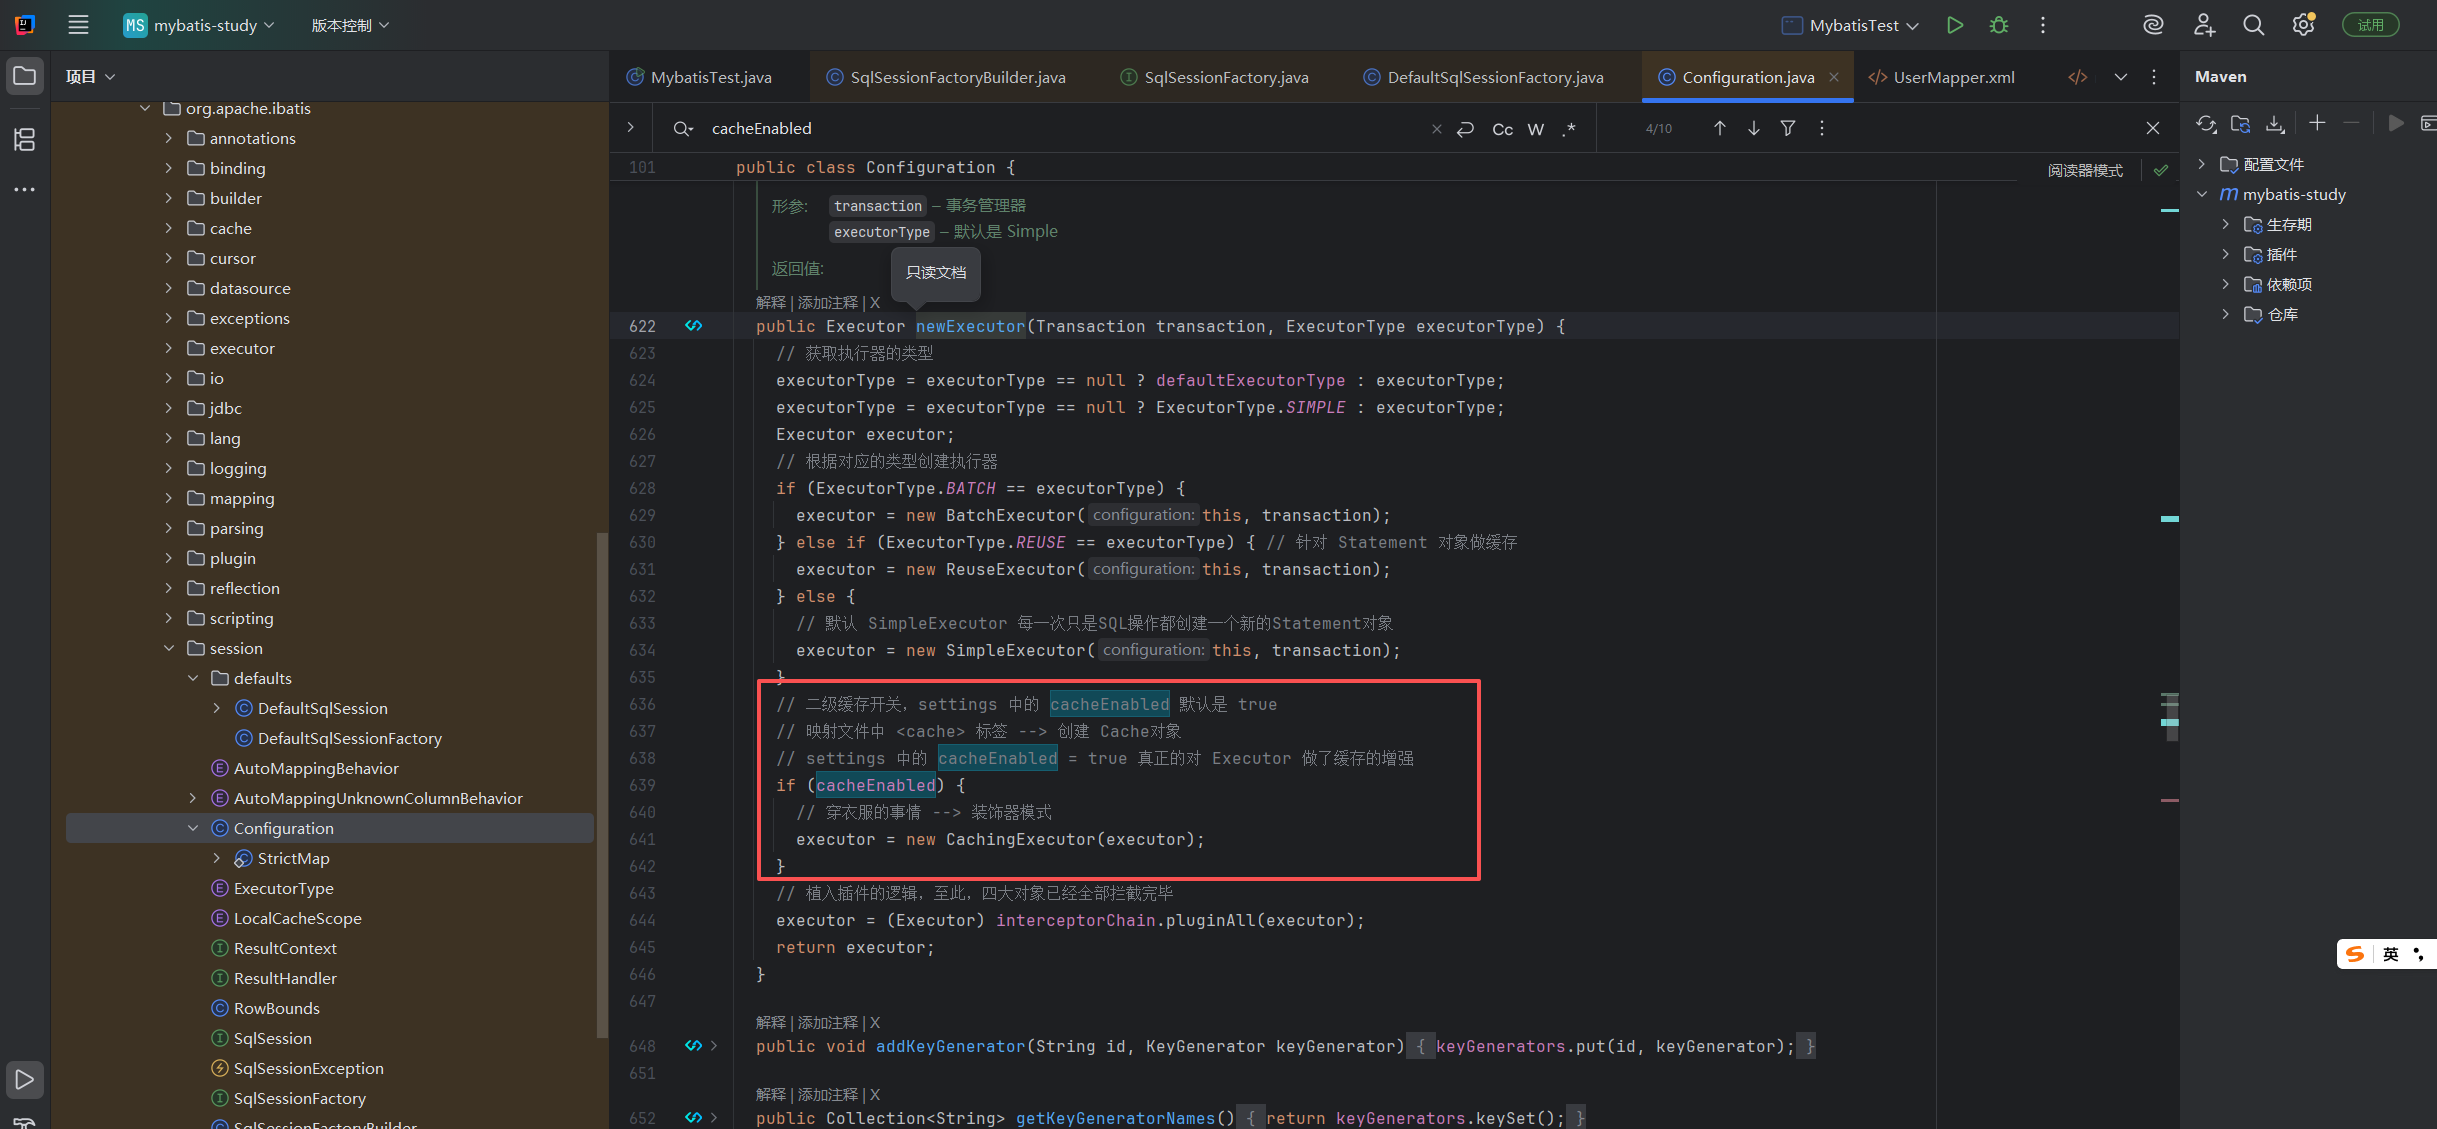Open MybatisTest run configuration dropdown
This screenshot has width=2437, height=1129.
(1850, 25)
